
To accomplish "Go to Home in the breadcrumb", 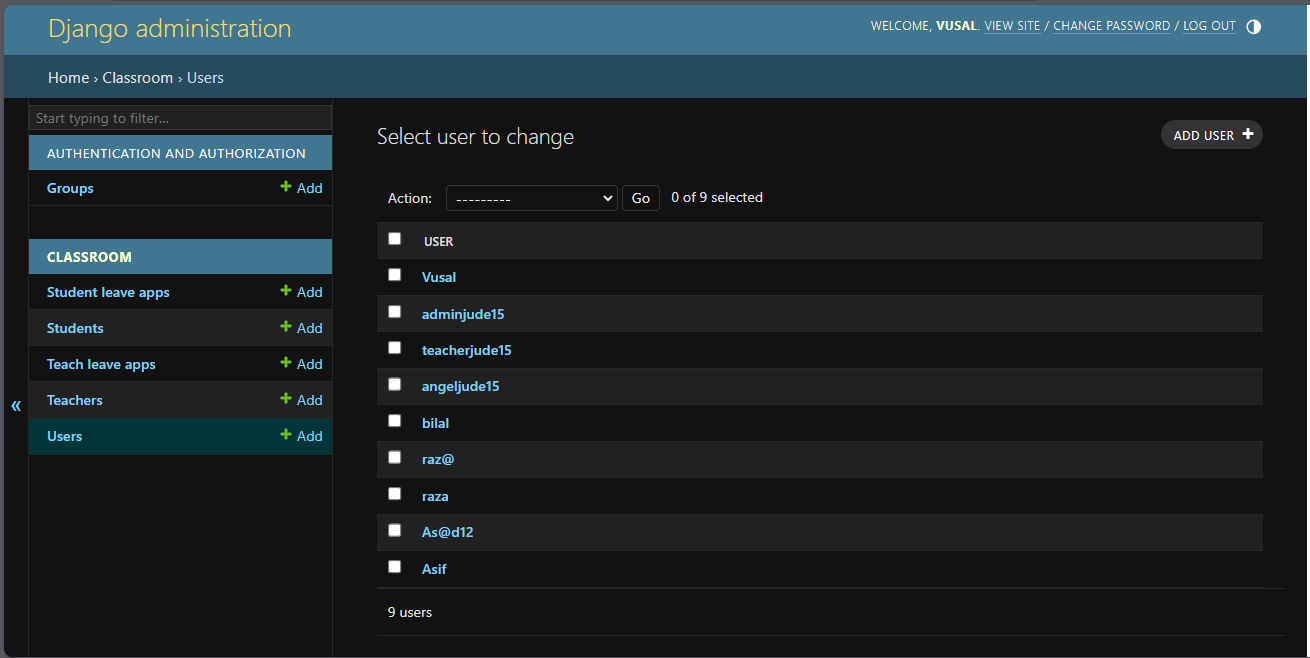I will 68,78.
